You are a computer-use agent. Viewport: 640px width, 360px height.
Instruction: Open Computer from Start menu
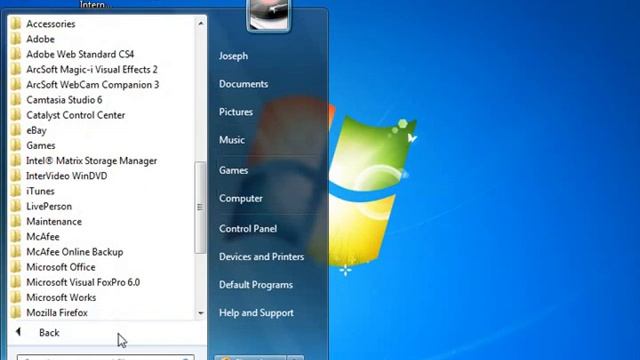(x=240, y=198)
